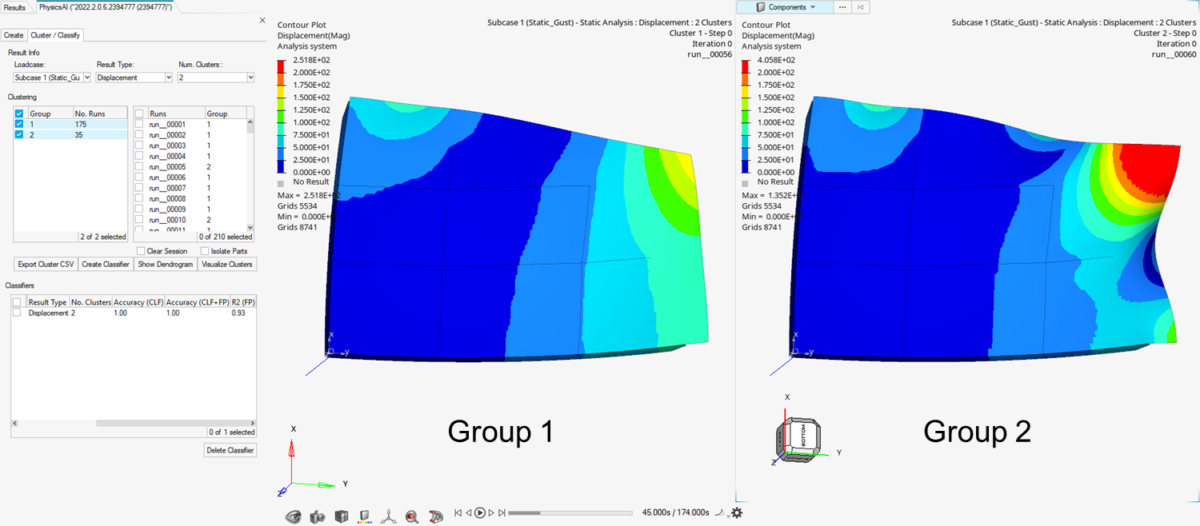Switch to the Create tab
Image resolution: width=1200 pixels, height=526 pixels.
point(13,35)
